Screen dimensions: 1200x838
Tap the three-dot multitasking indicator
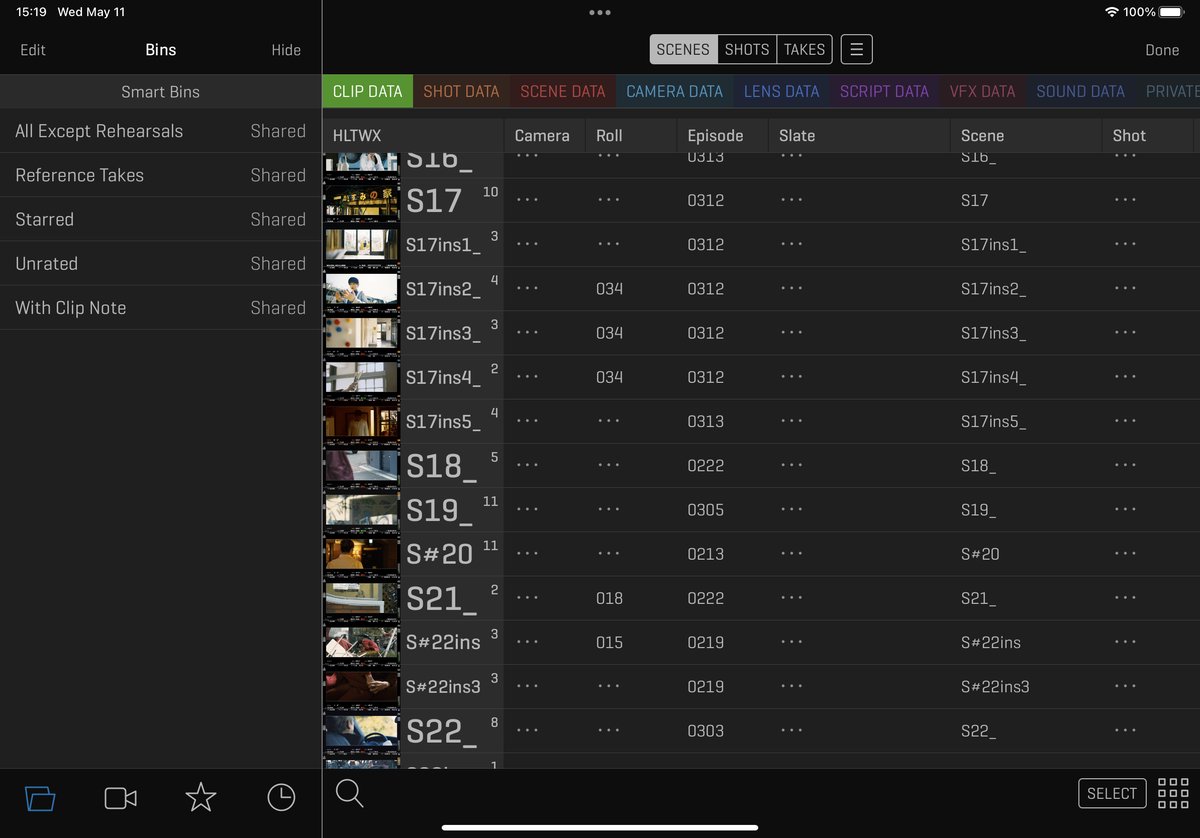pos(600,13)
